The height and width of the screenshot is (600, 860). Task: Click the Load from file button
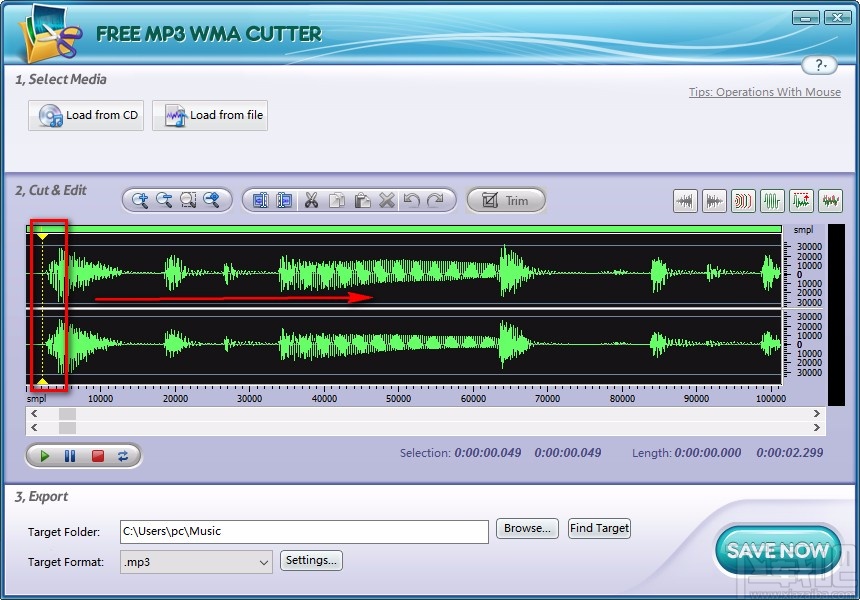click(210, 115)
